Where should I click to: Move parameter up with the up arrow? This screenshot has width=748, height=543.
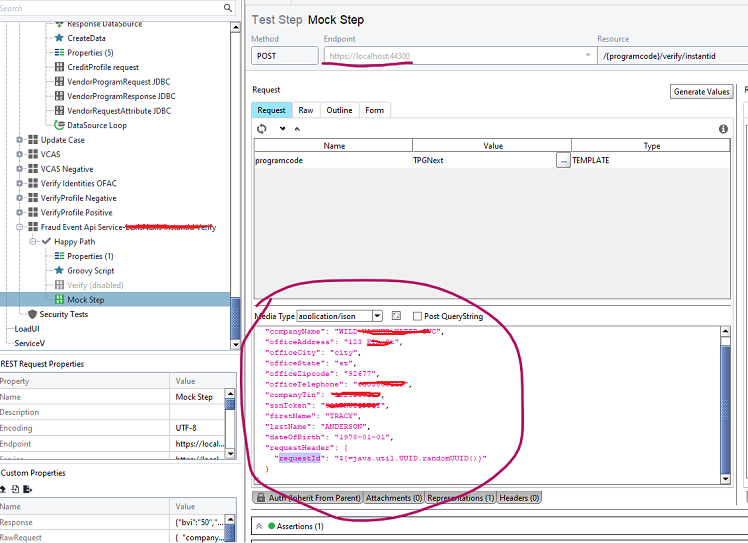click(297, 128)
